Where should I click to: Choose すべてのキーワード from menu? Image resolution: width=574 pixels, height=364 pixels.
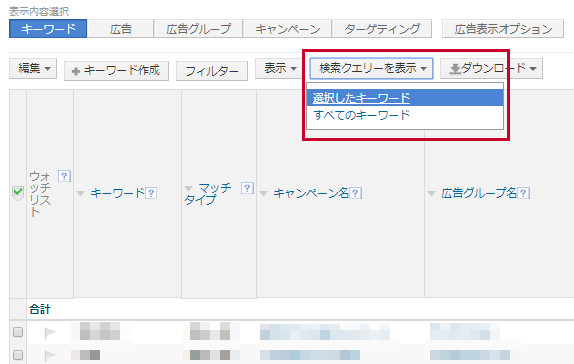405,115
